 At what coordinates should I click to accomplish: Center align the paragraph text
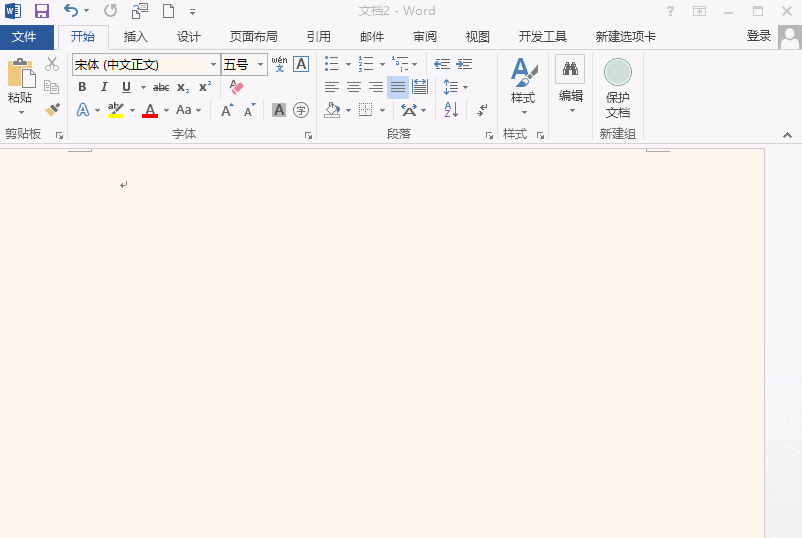pyautogui.click(x=354, y=87)
